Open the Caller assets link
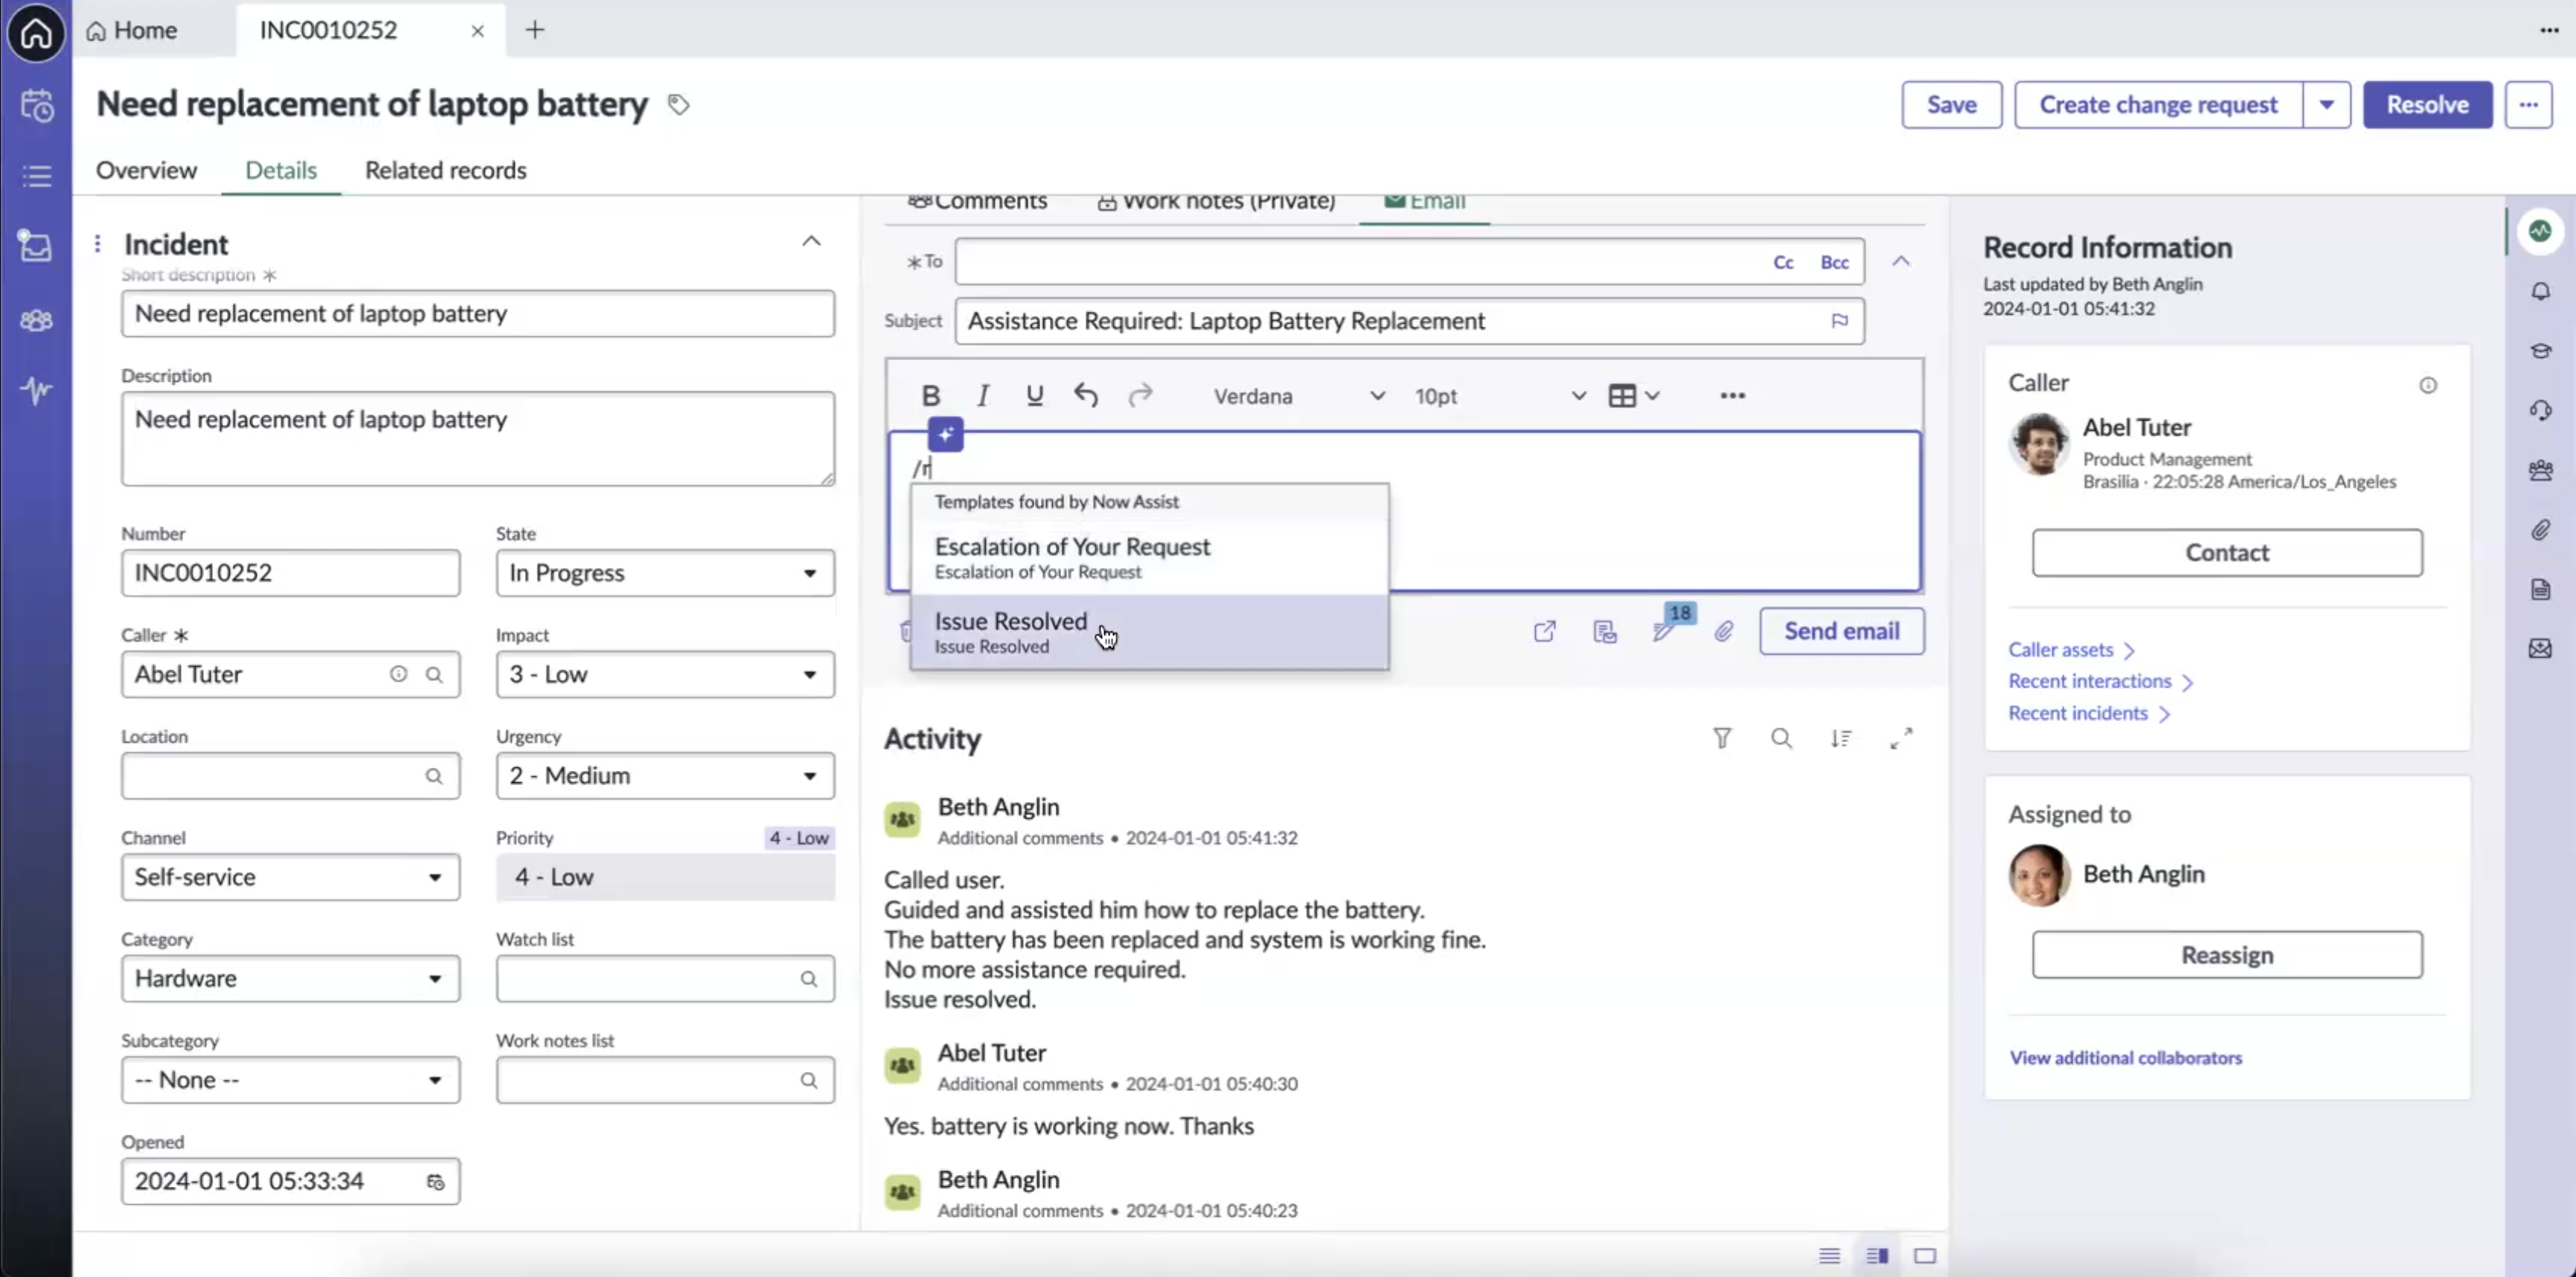This screenshot has width=2576, height=1277. [x=2071, y=650]
